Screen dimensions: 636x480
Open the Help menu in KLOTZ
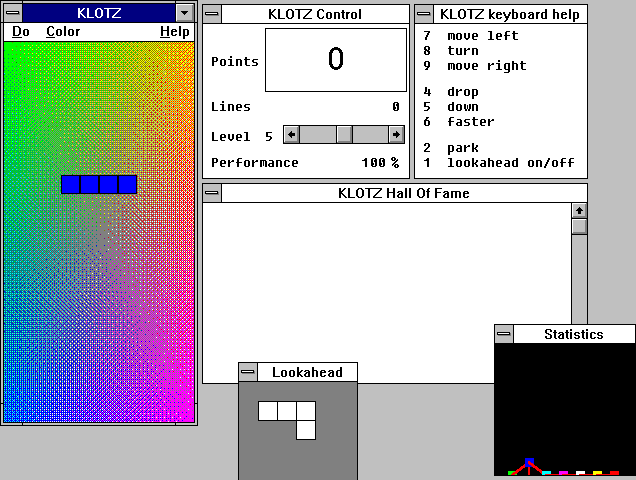(174, 32)
